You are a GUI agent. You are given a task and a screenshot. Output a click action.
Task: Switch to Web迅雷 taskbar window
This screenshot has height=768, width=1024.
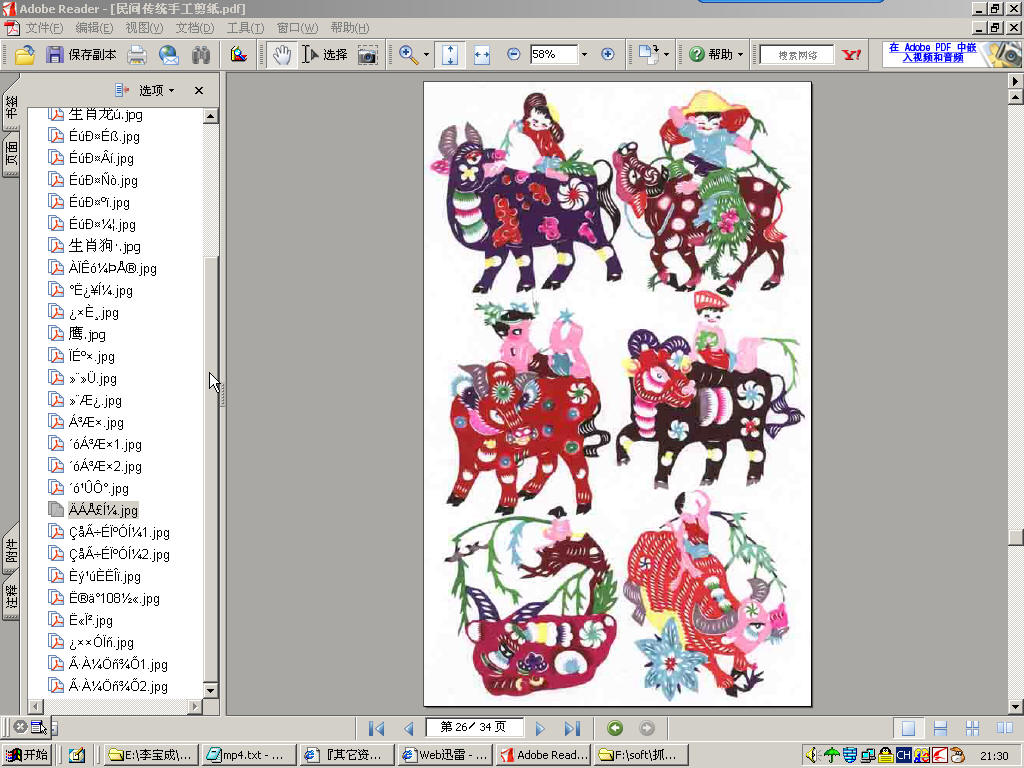(445, 754)
